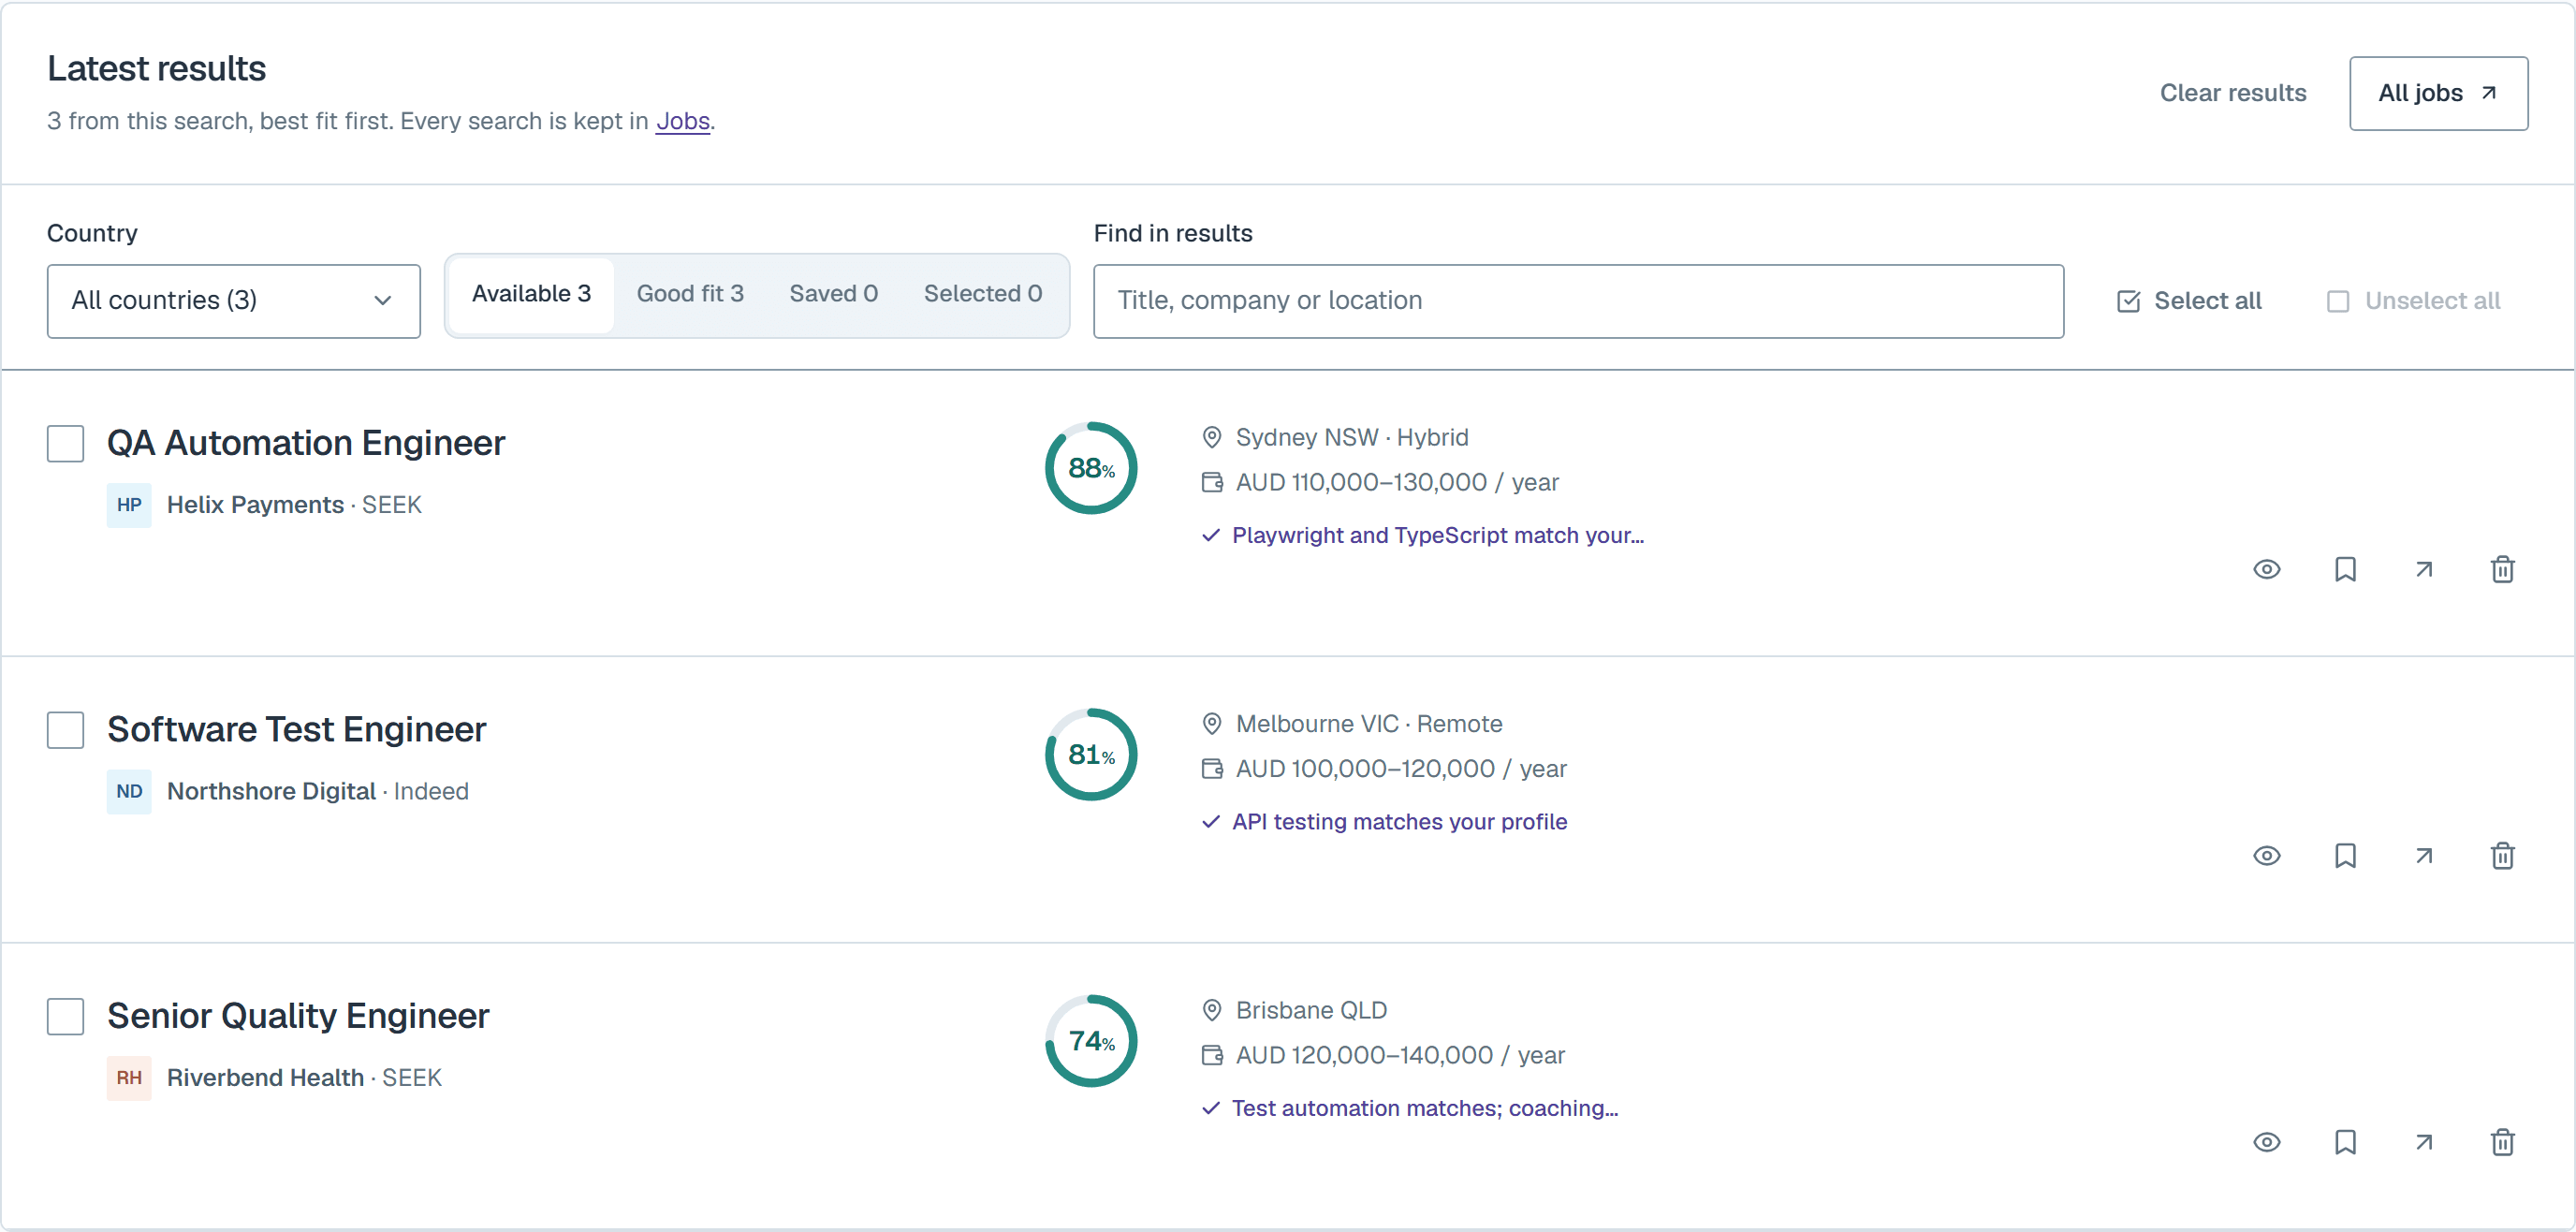Tick the QA Automation Engineer checkbox
Screen dimensions: 2576x1232
[x=65, y=444]
